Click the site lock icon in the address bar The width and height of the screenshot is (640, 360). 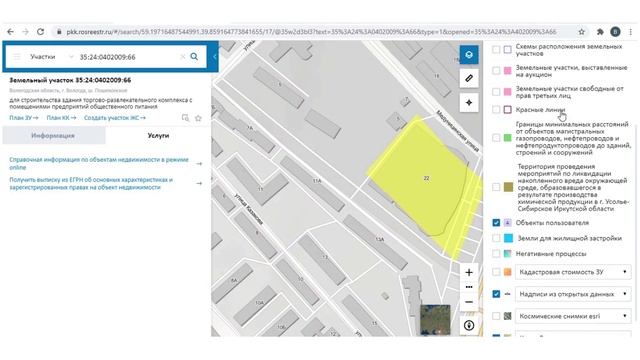[x=59, y=31]
